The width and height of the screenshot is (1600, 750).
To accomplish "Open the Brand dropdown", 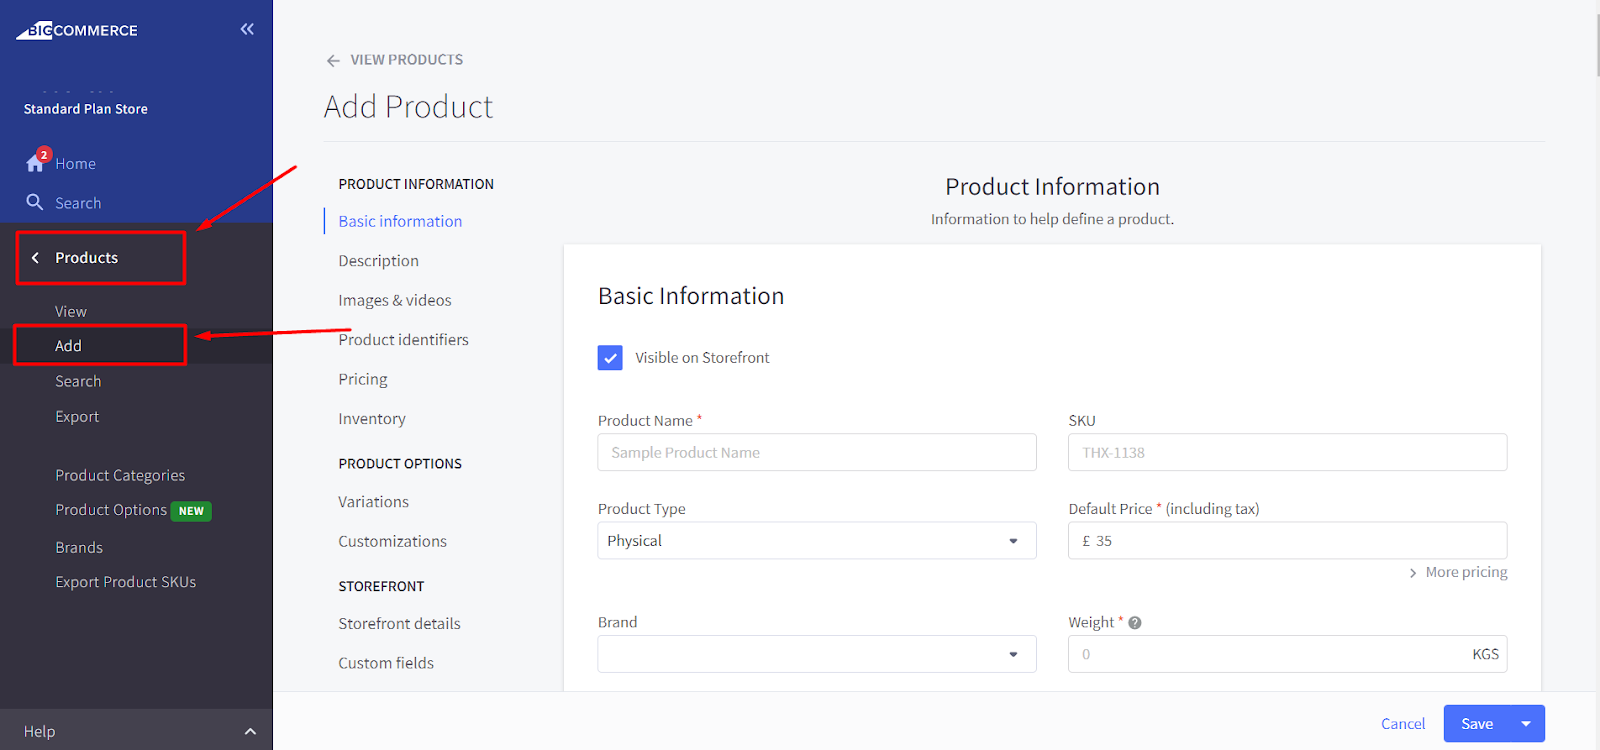I will [816, 654].
